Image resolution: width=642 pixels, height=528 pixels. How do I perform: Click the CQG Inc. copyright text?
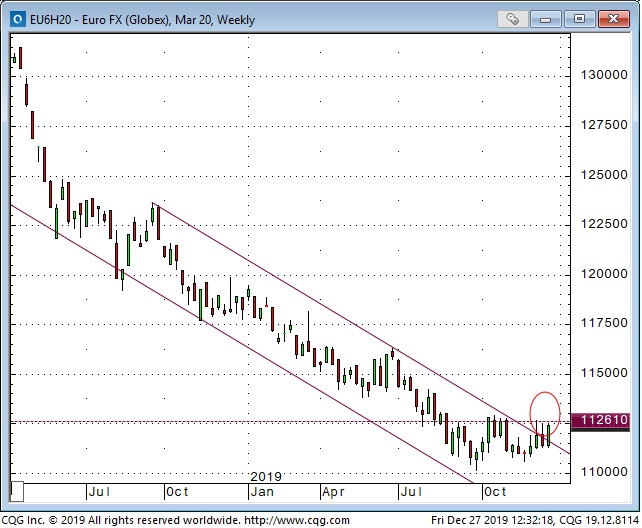(121, 520)
